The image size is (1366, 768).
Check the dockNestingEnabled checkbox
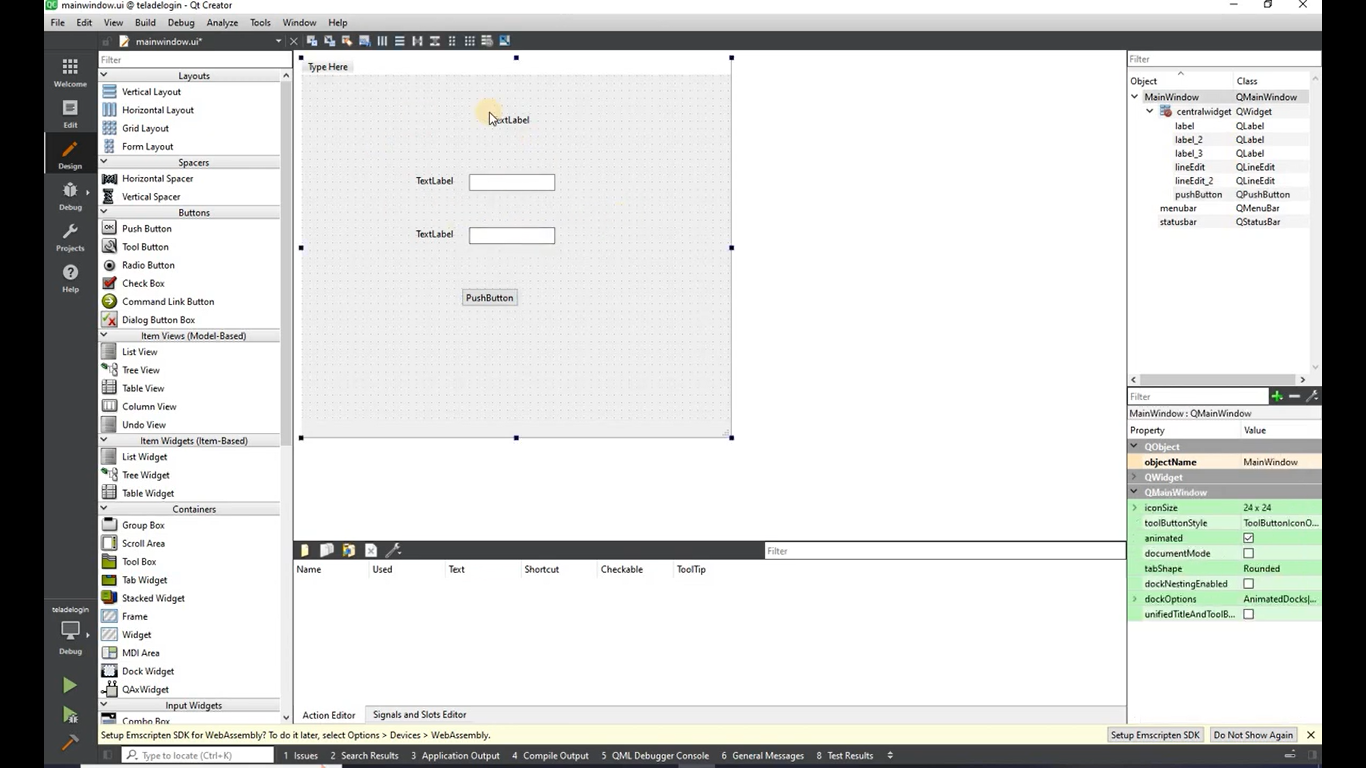coord(1248,584)
